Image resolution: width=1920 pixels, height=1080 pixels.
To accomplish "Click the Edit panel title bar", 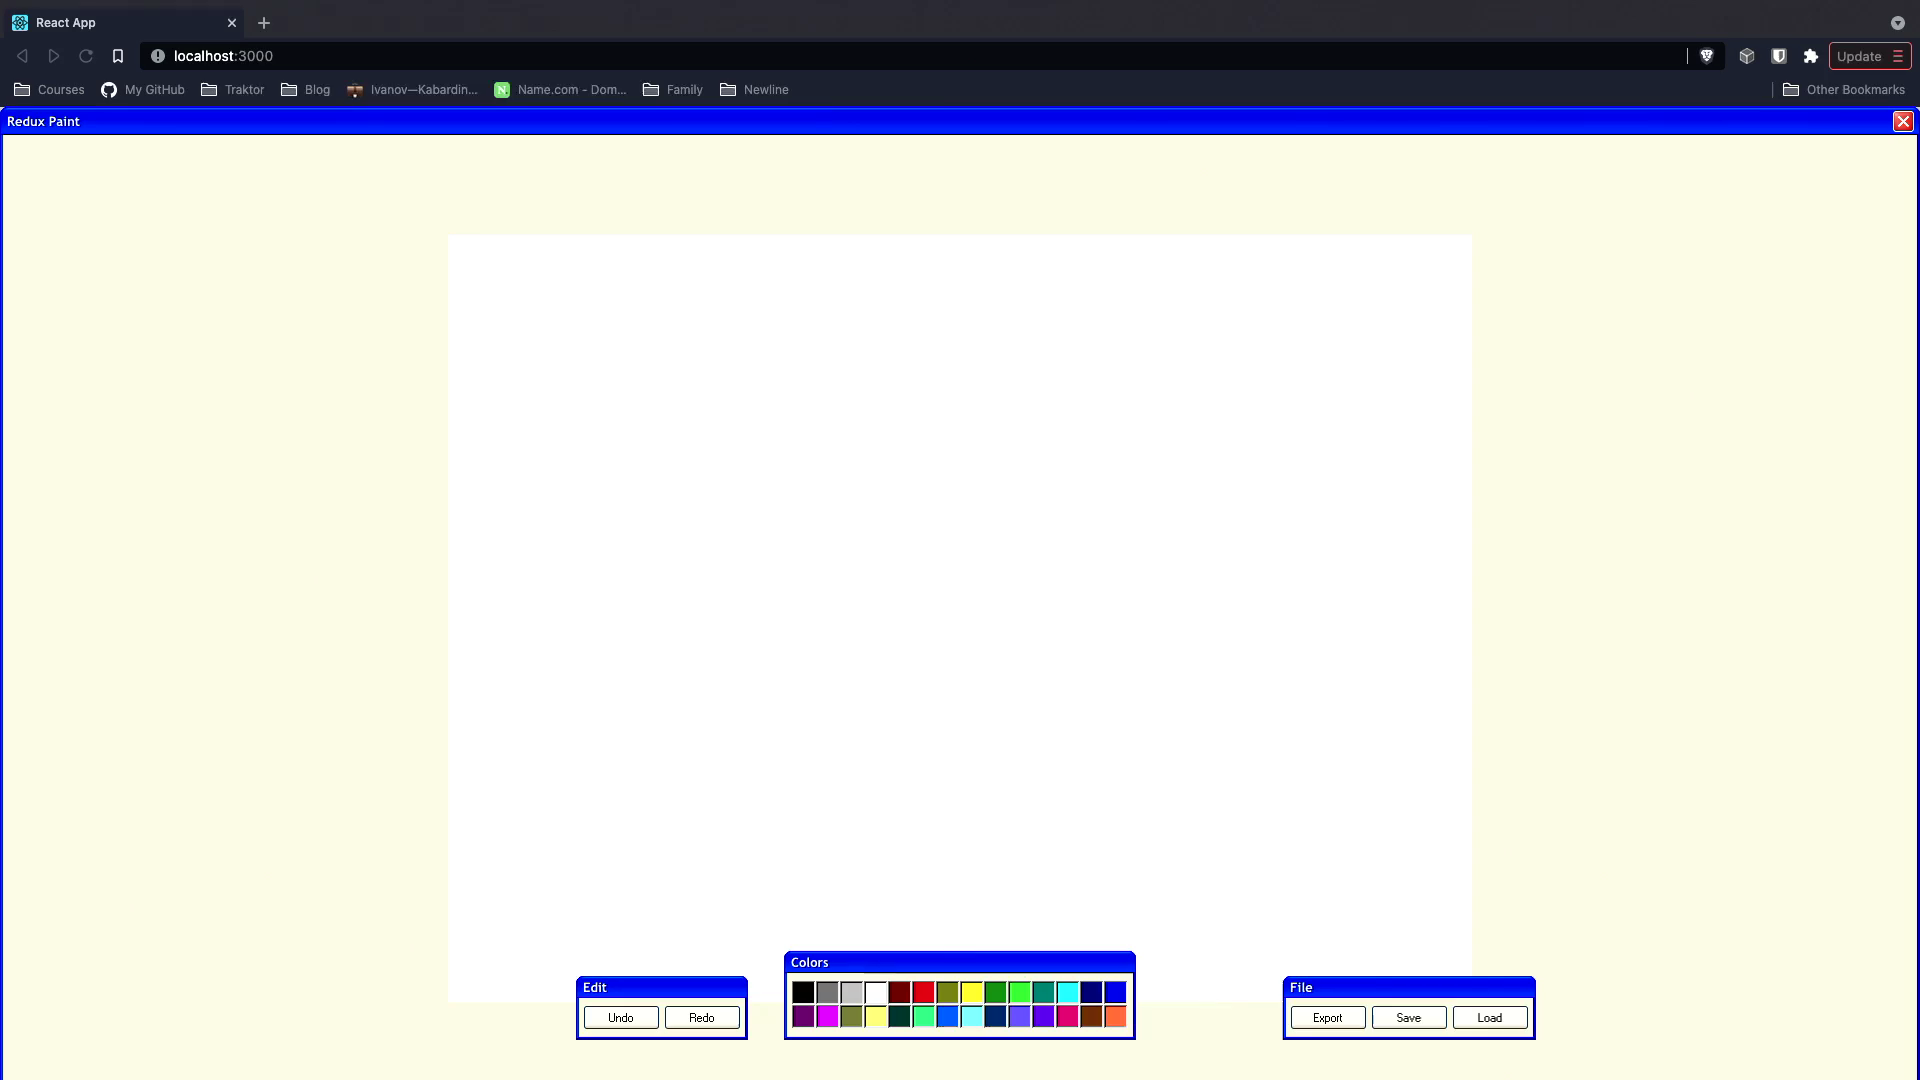I will click(x=661, y=988).
